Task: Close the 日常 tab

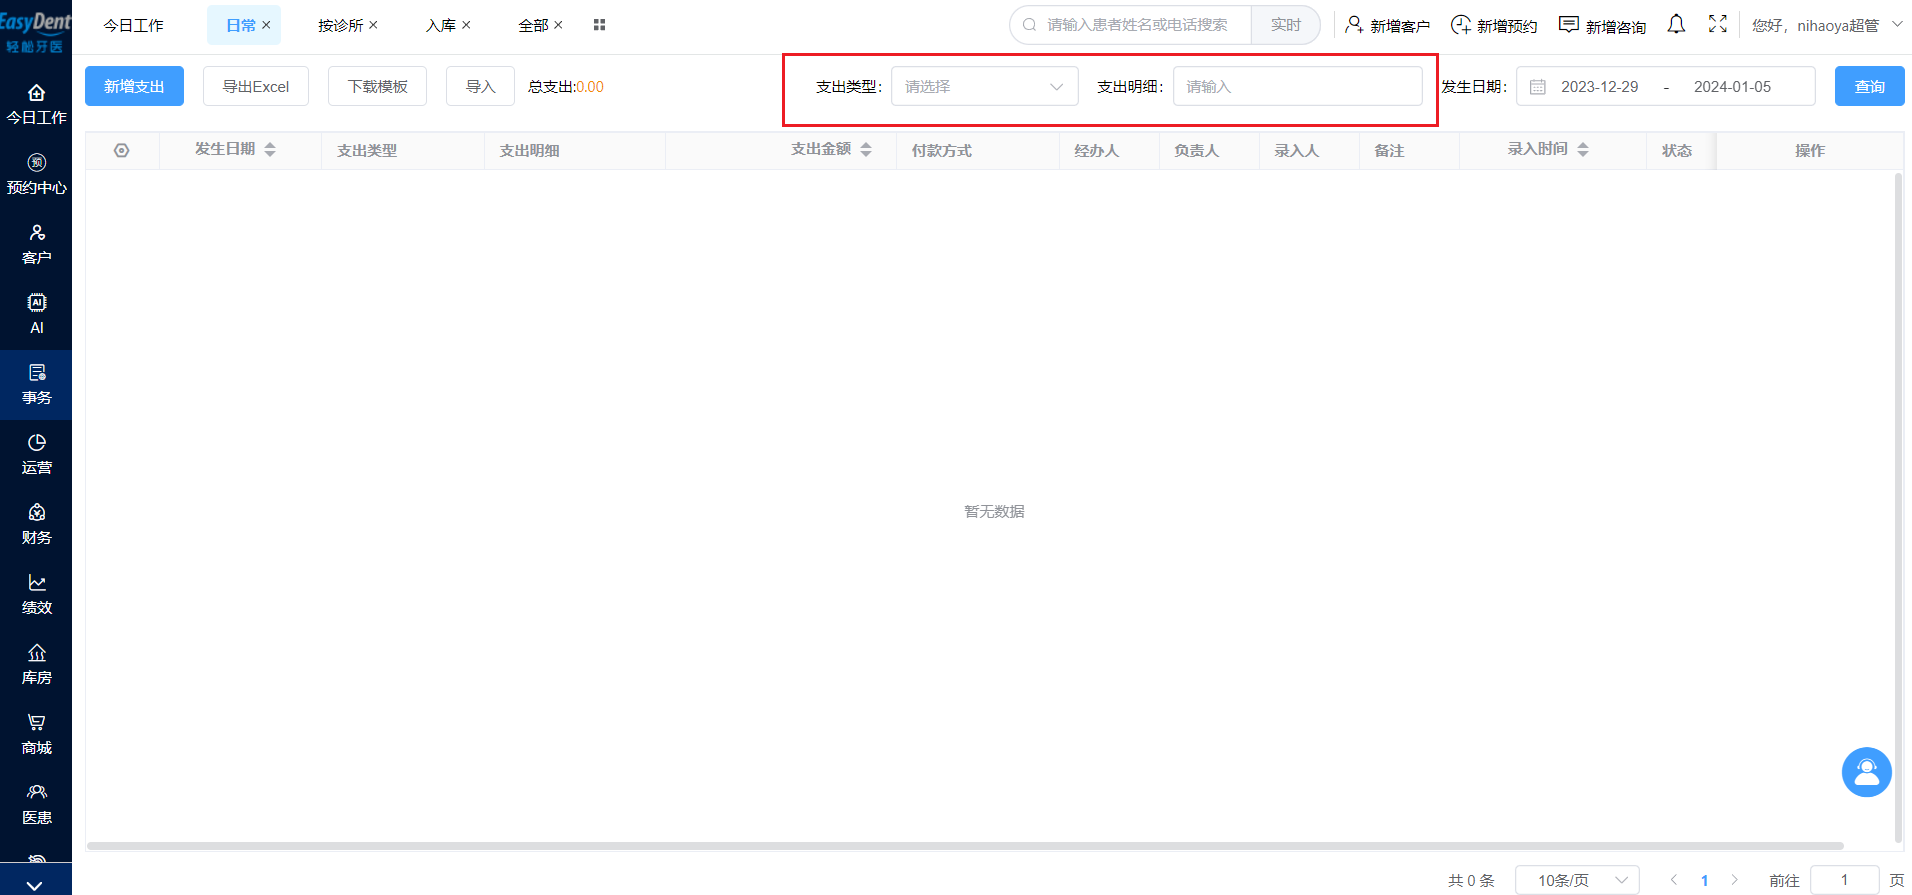Action: (266, 25)
